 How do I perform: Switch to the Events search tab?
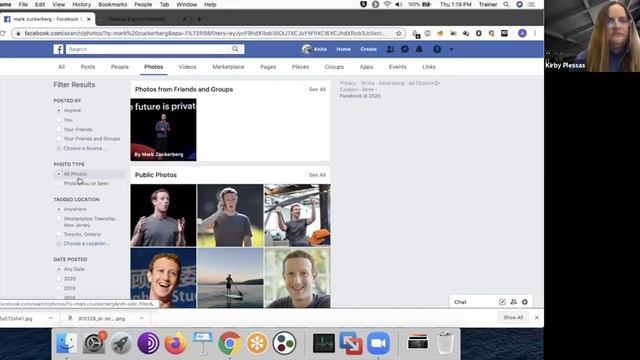tap(398, 67)
